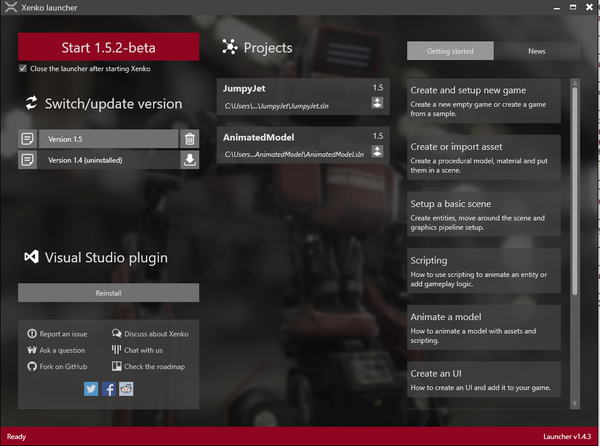Image resolution: width=600 pixels, height=446 pixels.
Task: Click the Twitter icon
Action: (x=91, y=389)
